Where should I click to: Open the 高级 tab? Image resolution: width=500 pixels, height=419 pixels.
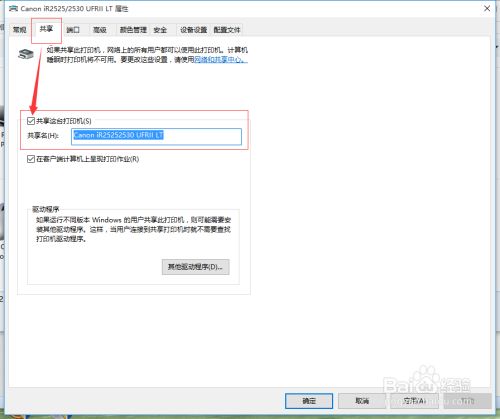tap(100, 30)
